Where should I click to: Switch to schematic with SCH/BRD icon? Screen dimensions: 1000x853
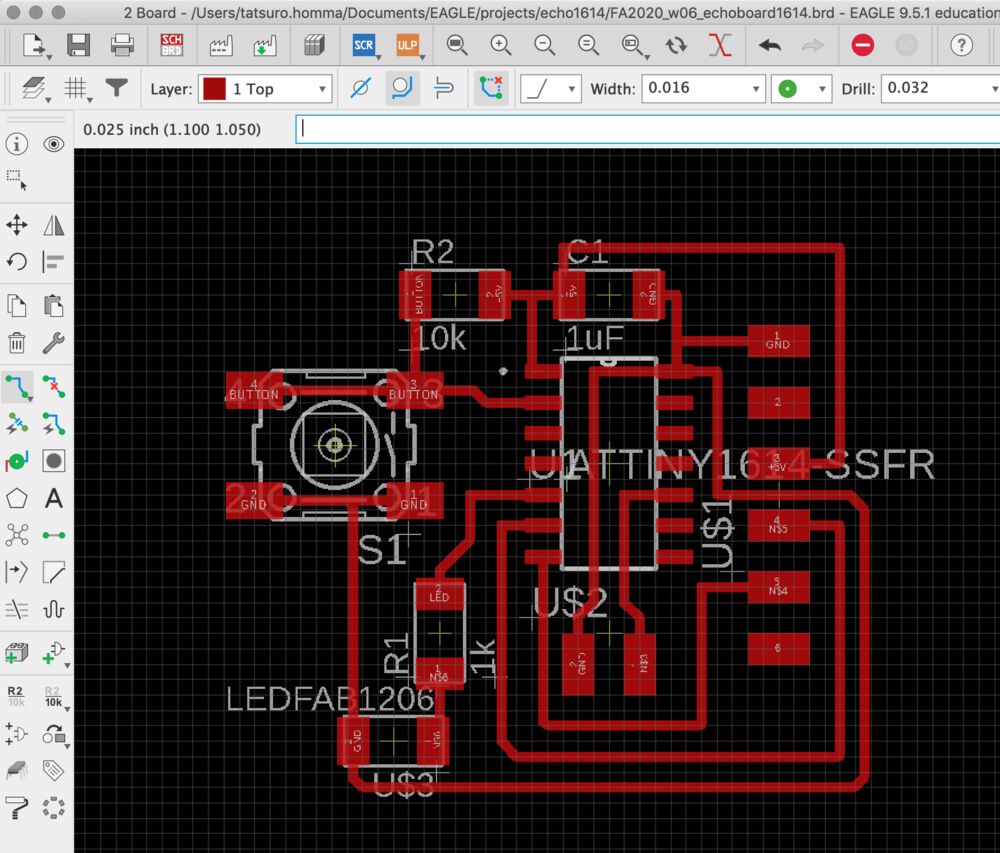[x=172, y=45]
